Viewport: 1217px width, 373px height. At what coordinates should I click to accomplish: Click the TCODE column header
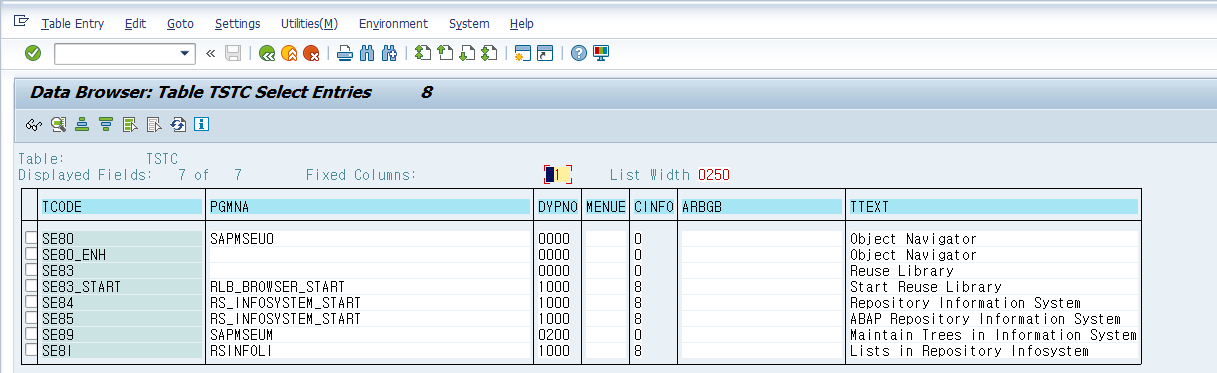[121, 206]
